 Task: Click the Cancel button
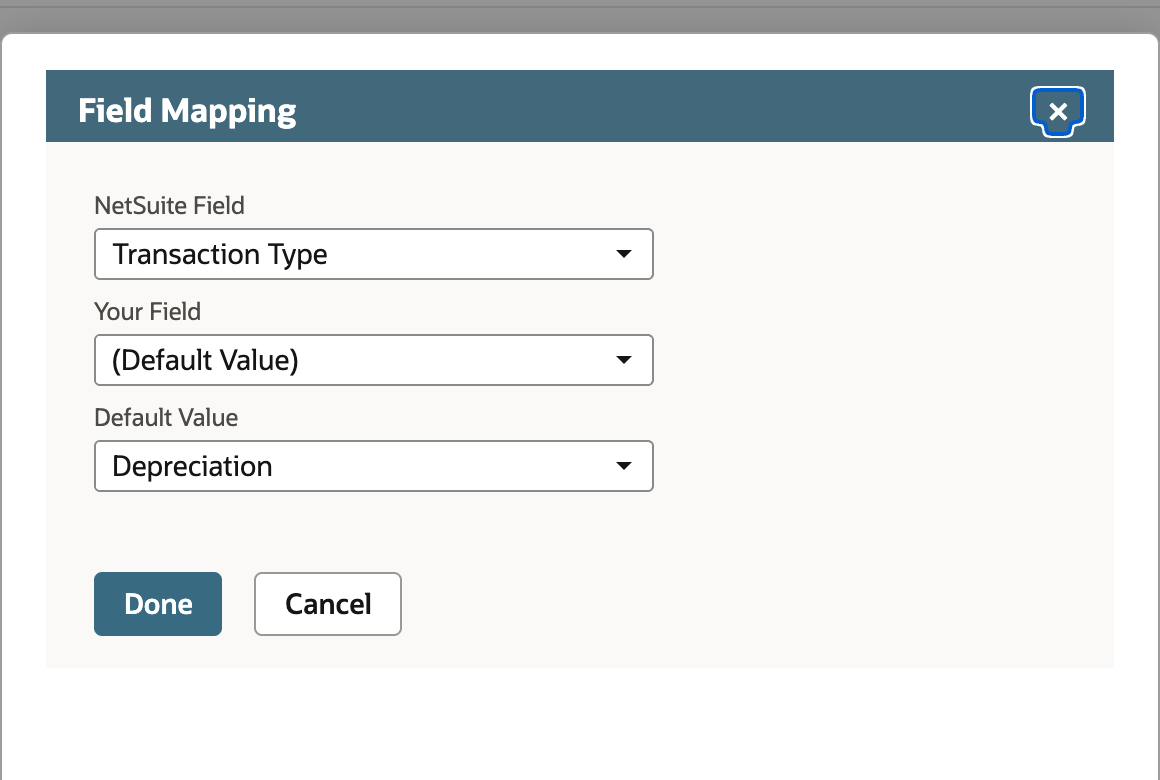328,604
